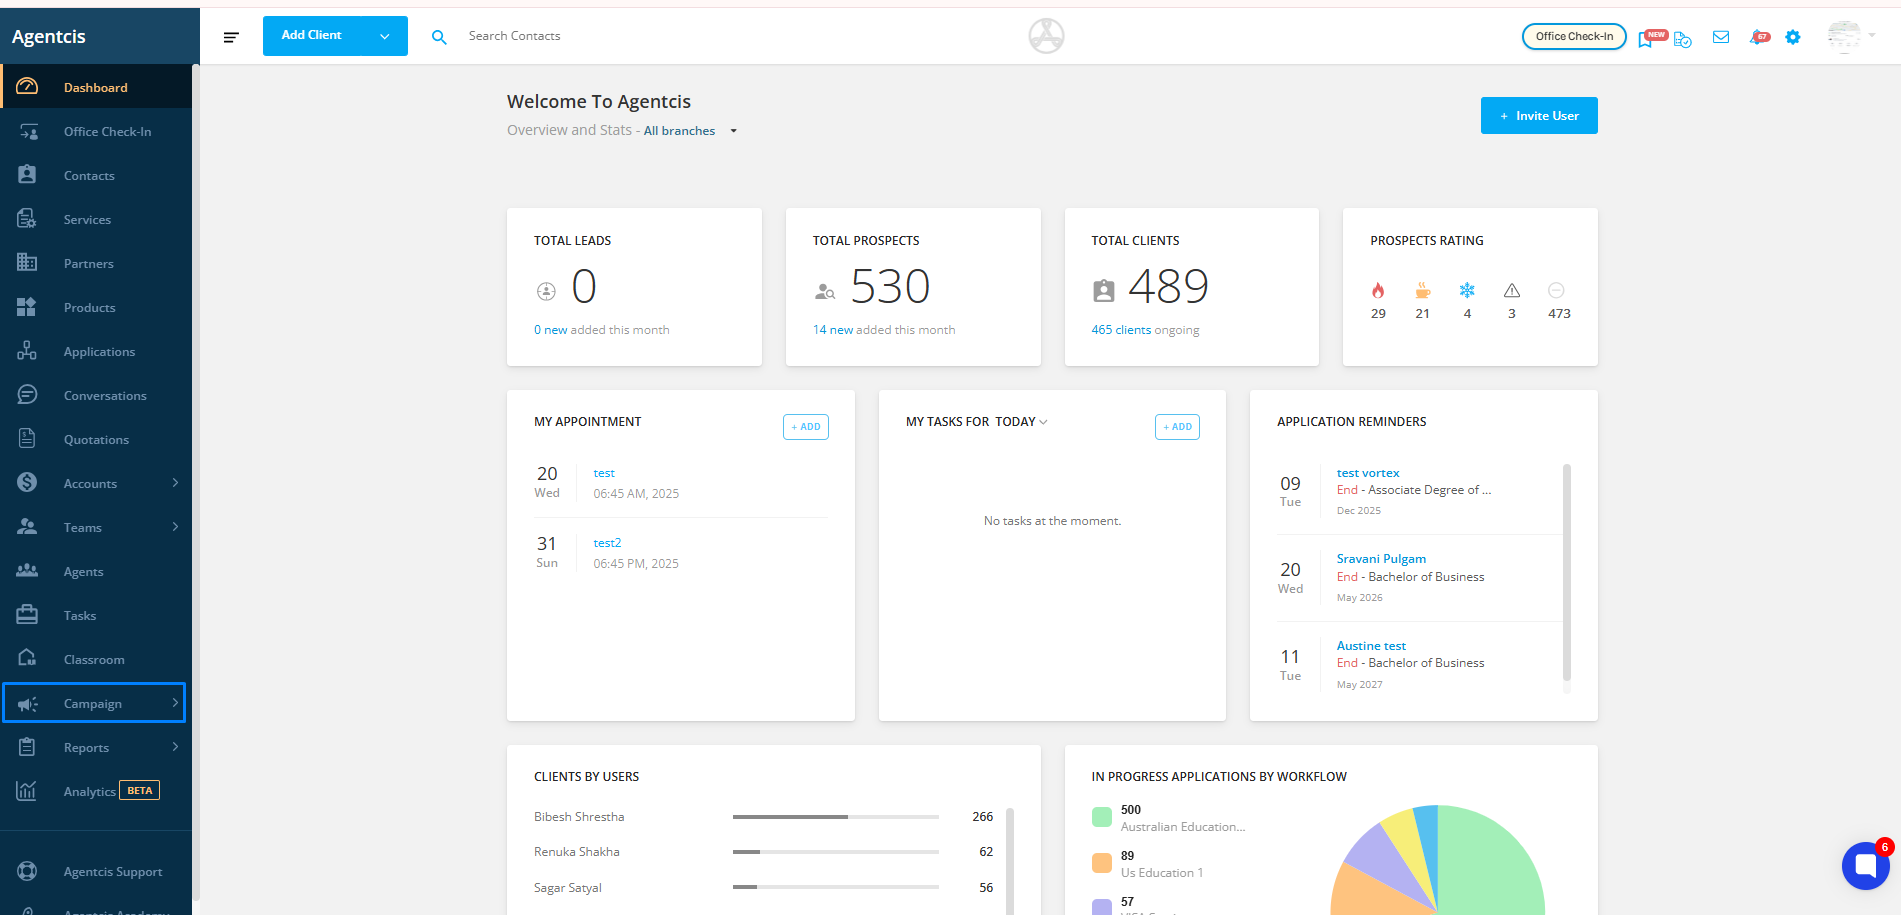Open the document checklist icon in header
1901x915 pixels.
pos(1683,40)
